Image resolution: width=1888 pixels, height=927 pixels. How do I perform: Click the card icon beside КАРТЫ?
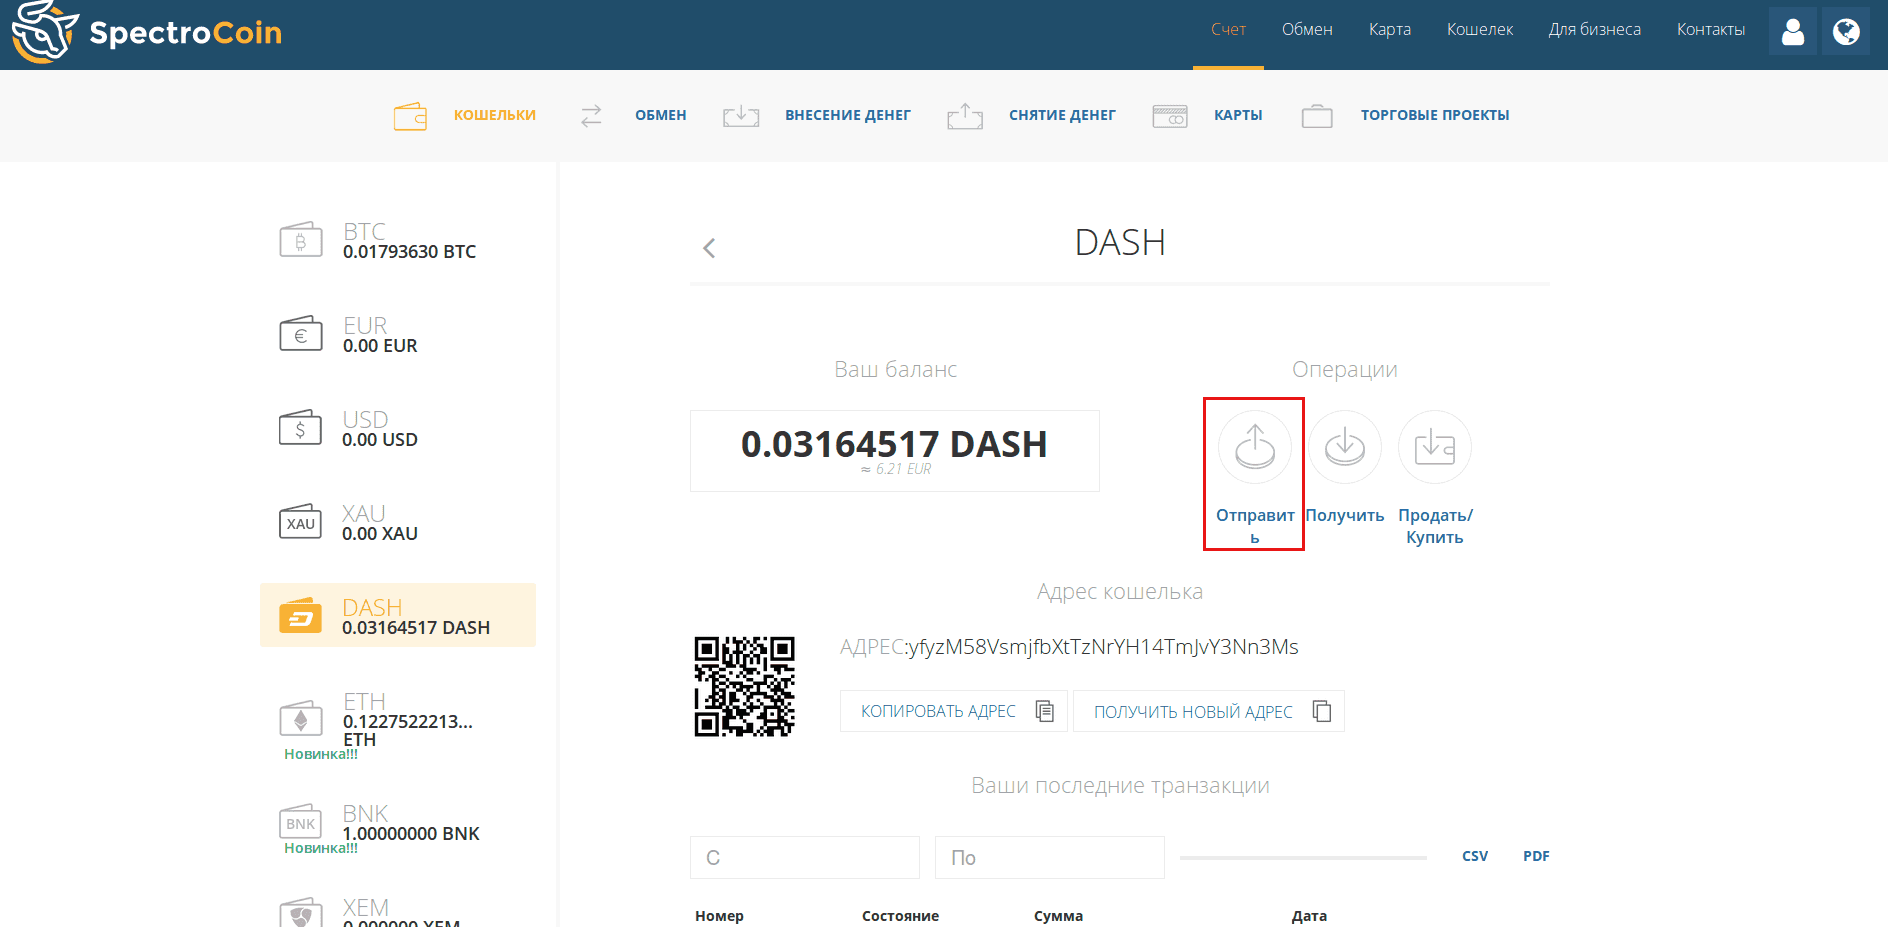coord(1170,116)
